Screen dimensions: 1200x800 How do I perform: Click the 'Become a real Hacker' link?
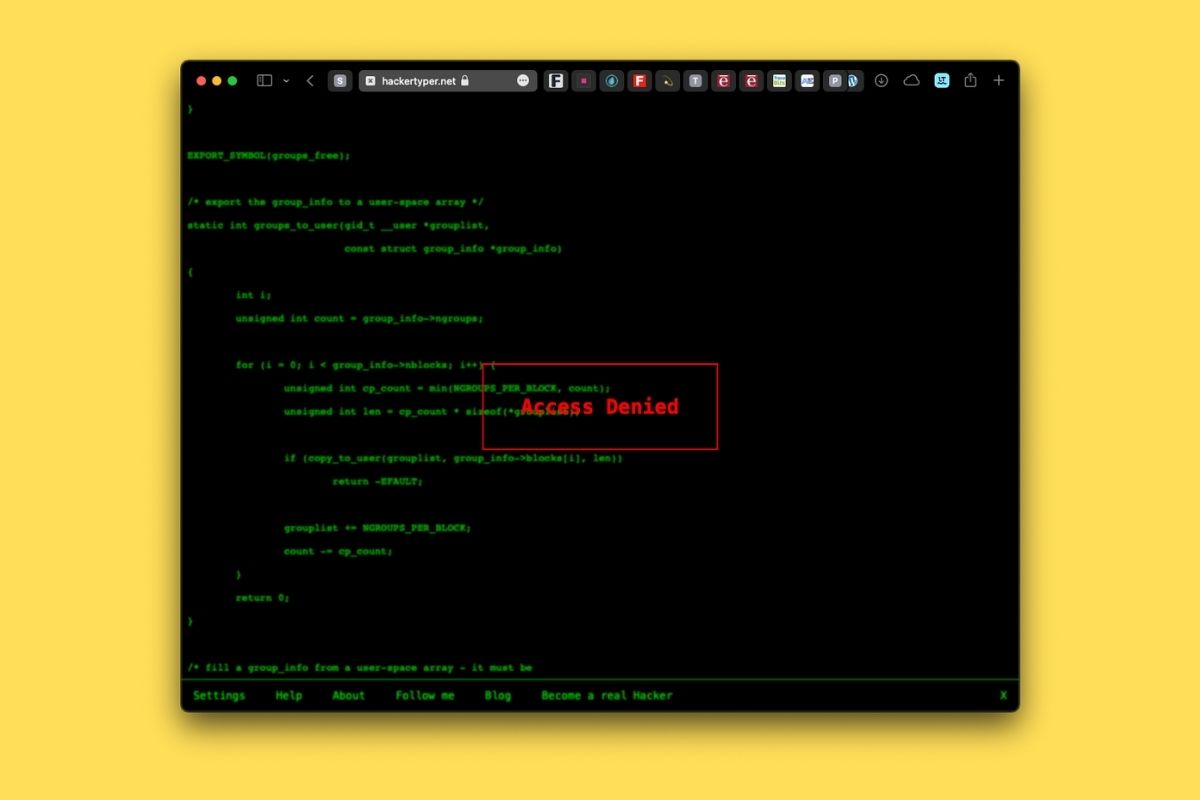coord(607,695)
